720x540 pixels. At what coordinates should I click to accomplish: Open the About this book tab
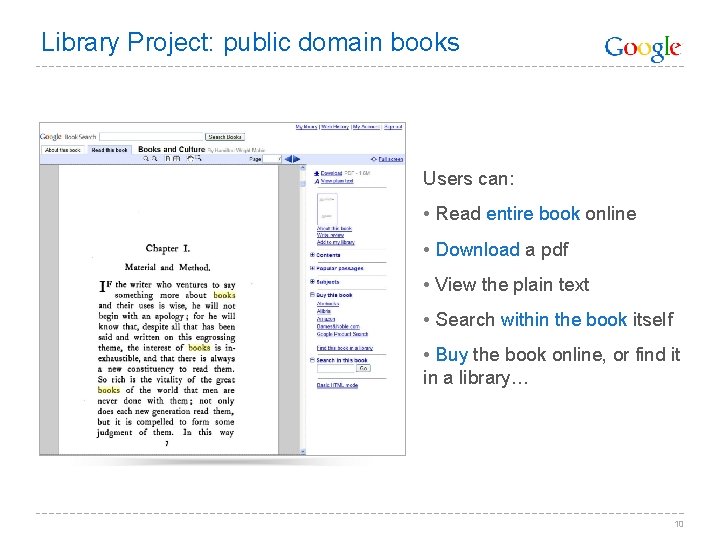point(63,150)
